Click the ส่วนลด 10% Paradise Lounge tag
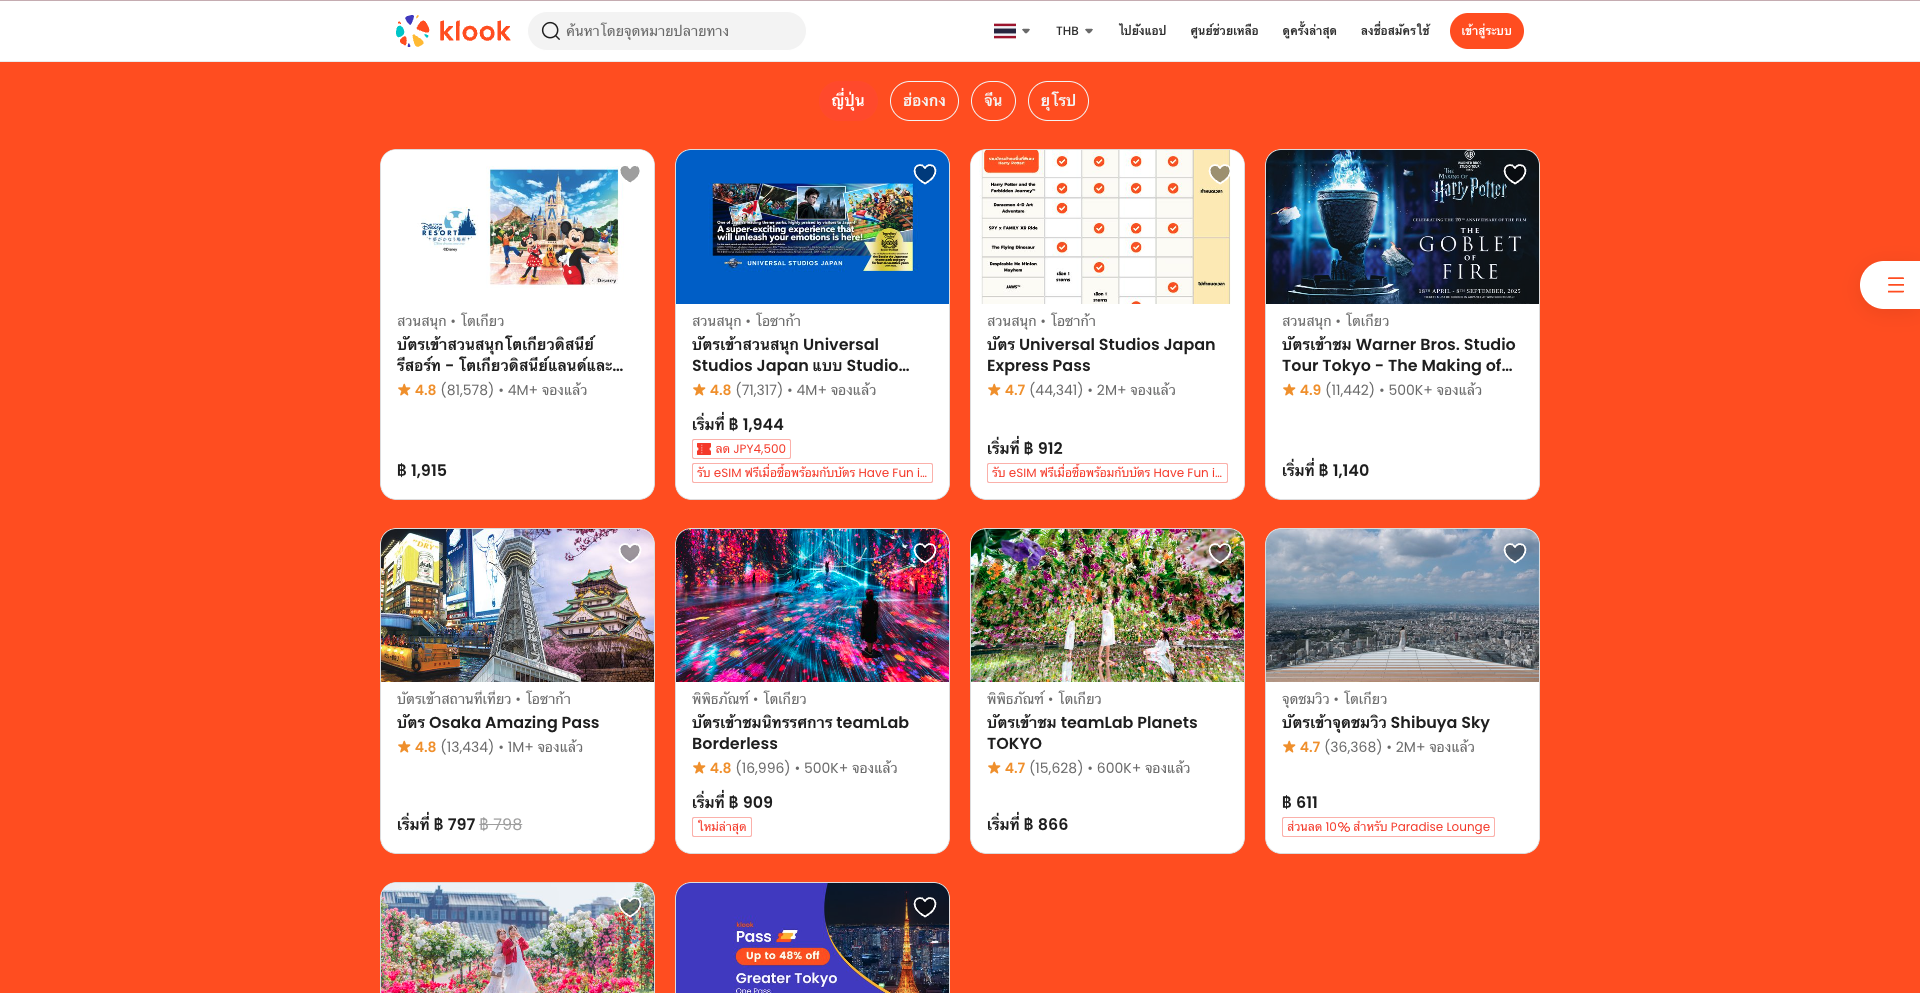 click(1388, 827)
